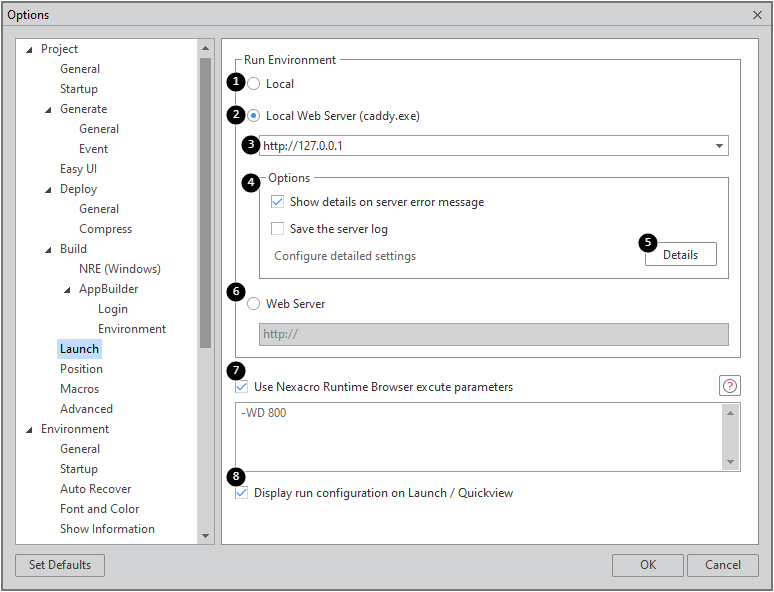Close the Options dialog window

pyautogui.click(x=757, y=15)
